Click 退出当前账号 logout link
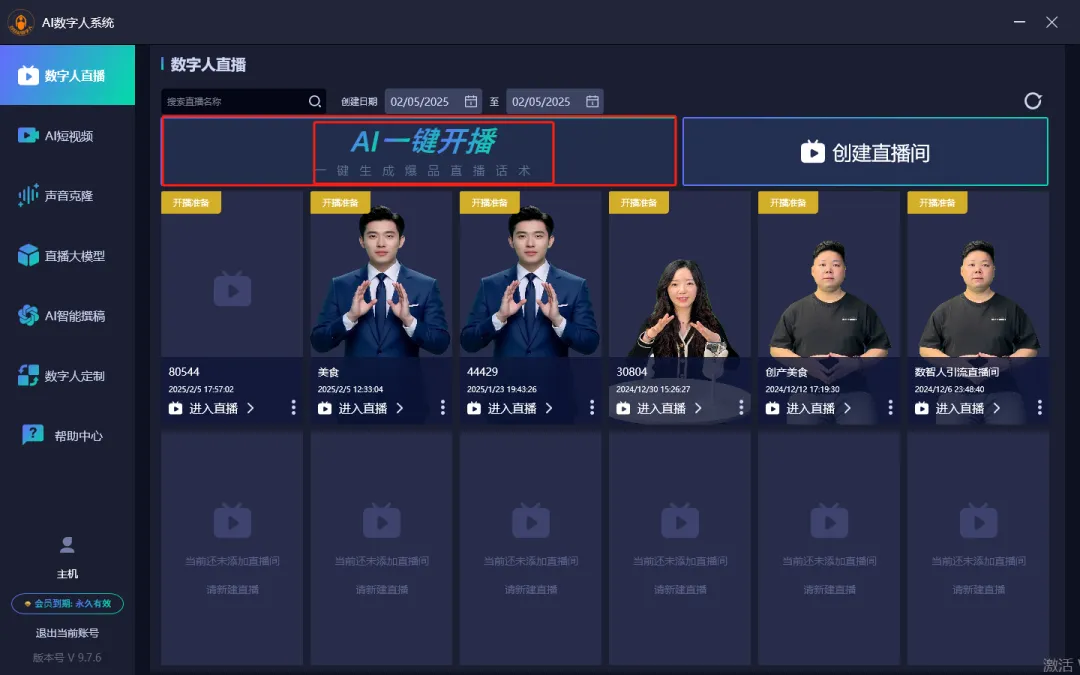This screenshot has height=675, width=1080. (68, 633)
